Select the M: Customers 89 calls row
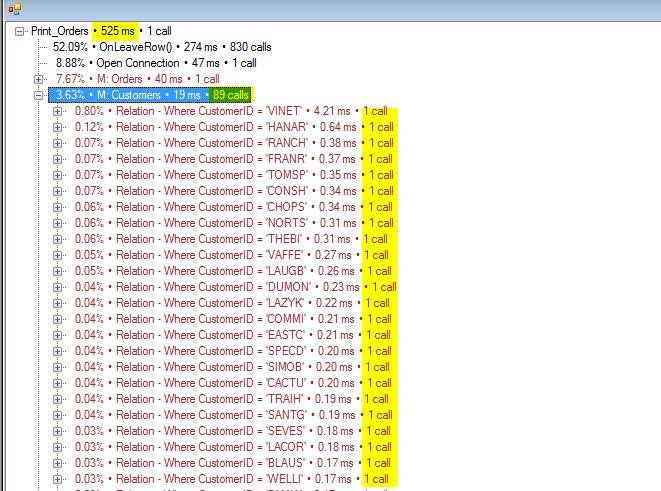 [150, 95]
